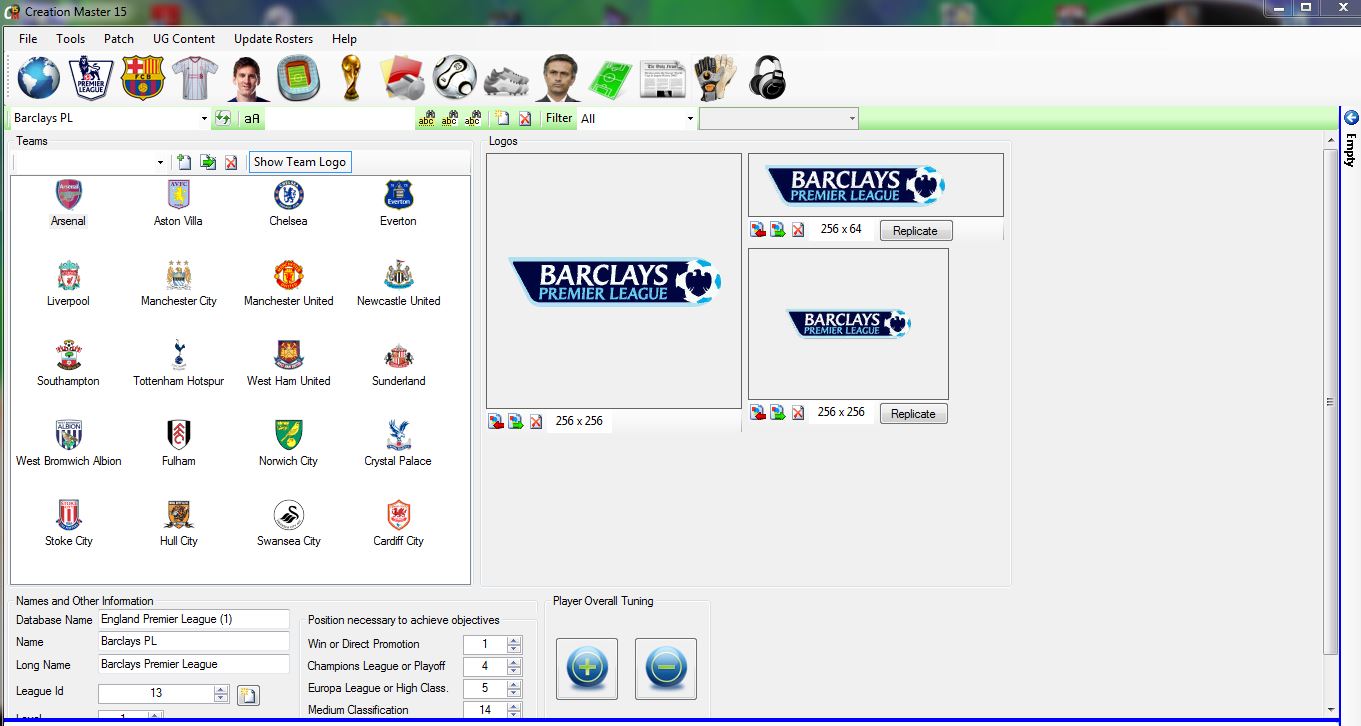Open the Formation editor green pitch icon
The image size is (1361, 726).
(610, 79)
